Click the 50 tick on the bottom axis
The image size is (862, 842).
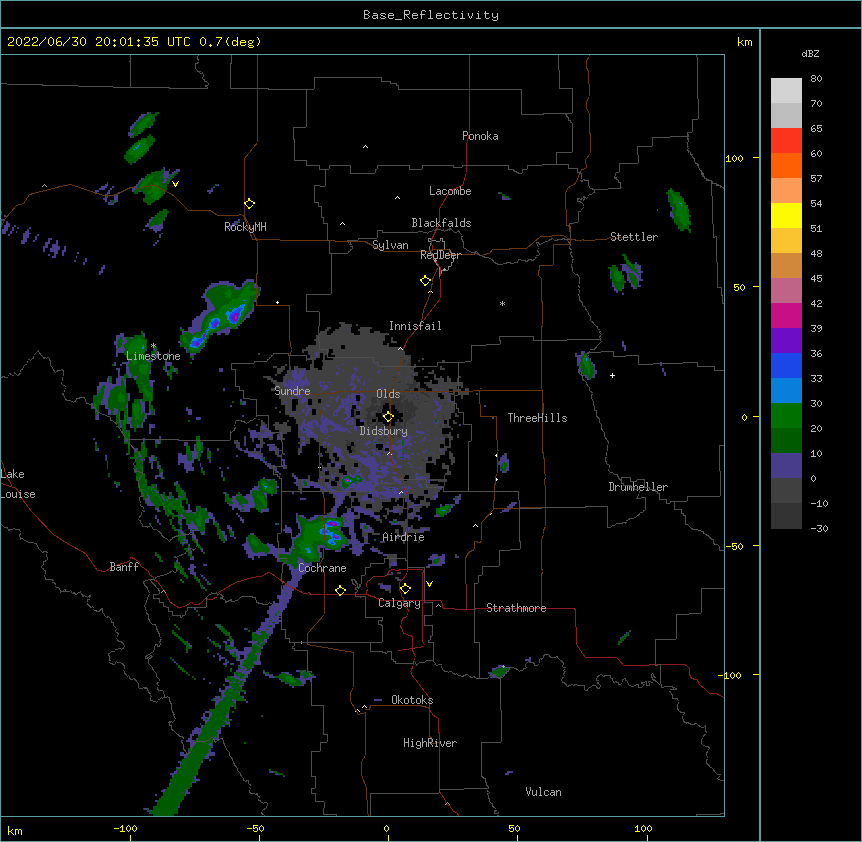(x=514, y=828)
